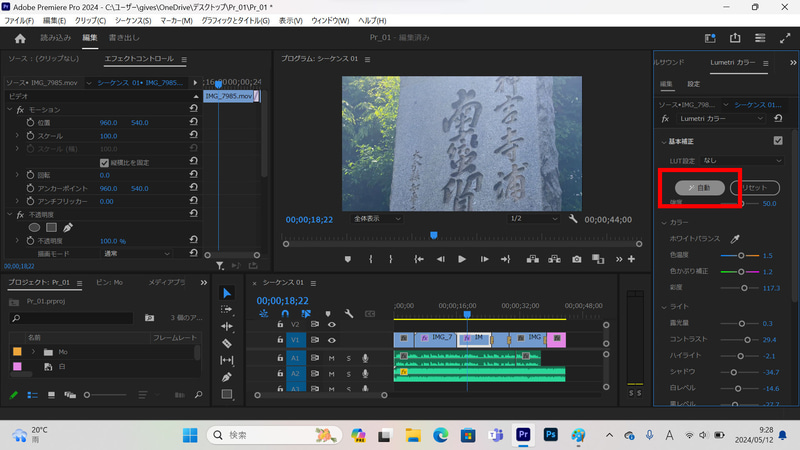Click Mark In bracket icon
800x450 pixels.
370,259
